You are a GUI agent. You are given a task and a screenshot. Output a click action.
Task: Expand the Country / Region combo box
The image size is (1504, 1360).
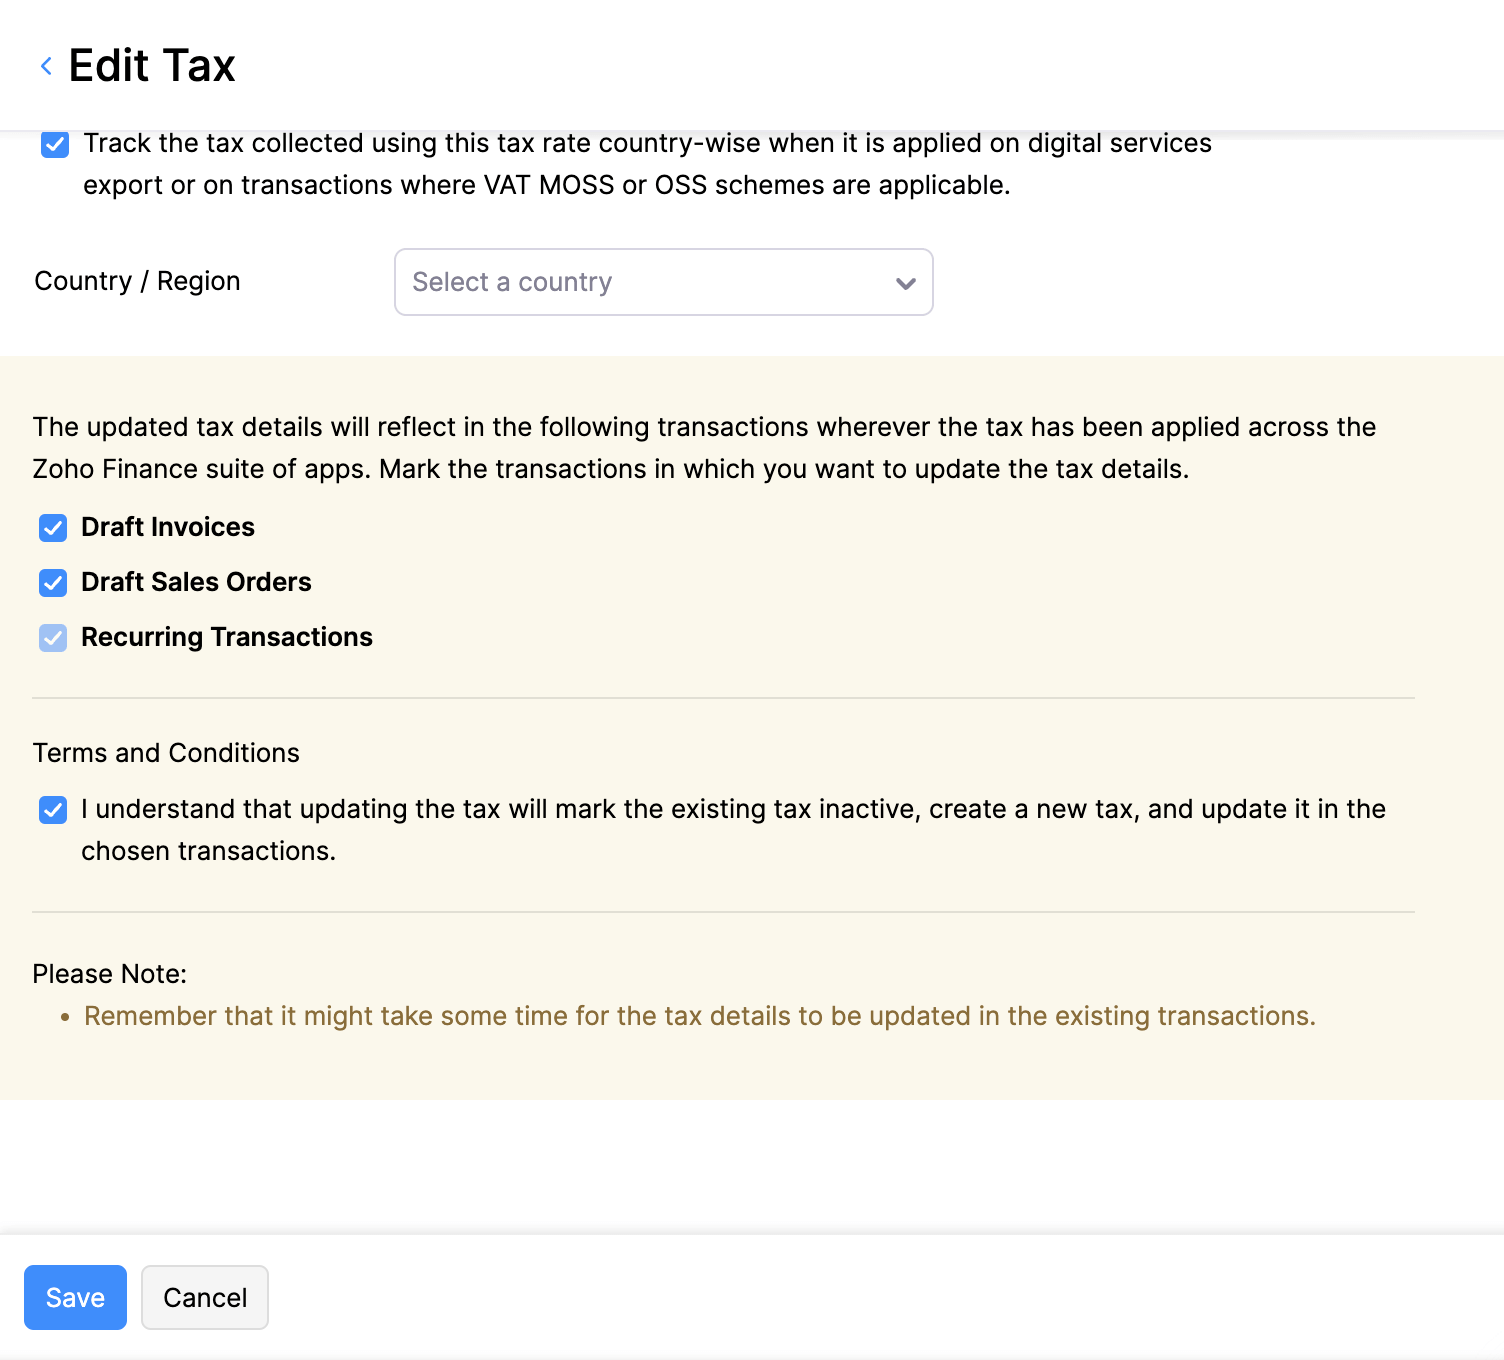pyautogui.click(x=663, y=283)
